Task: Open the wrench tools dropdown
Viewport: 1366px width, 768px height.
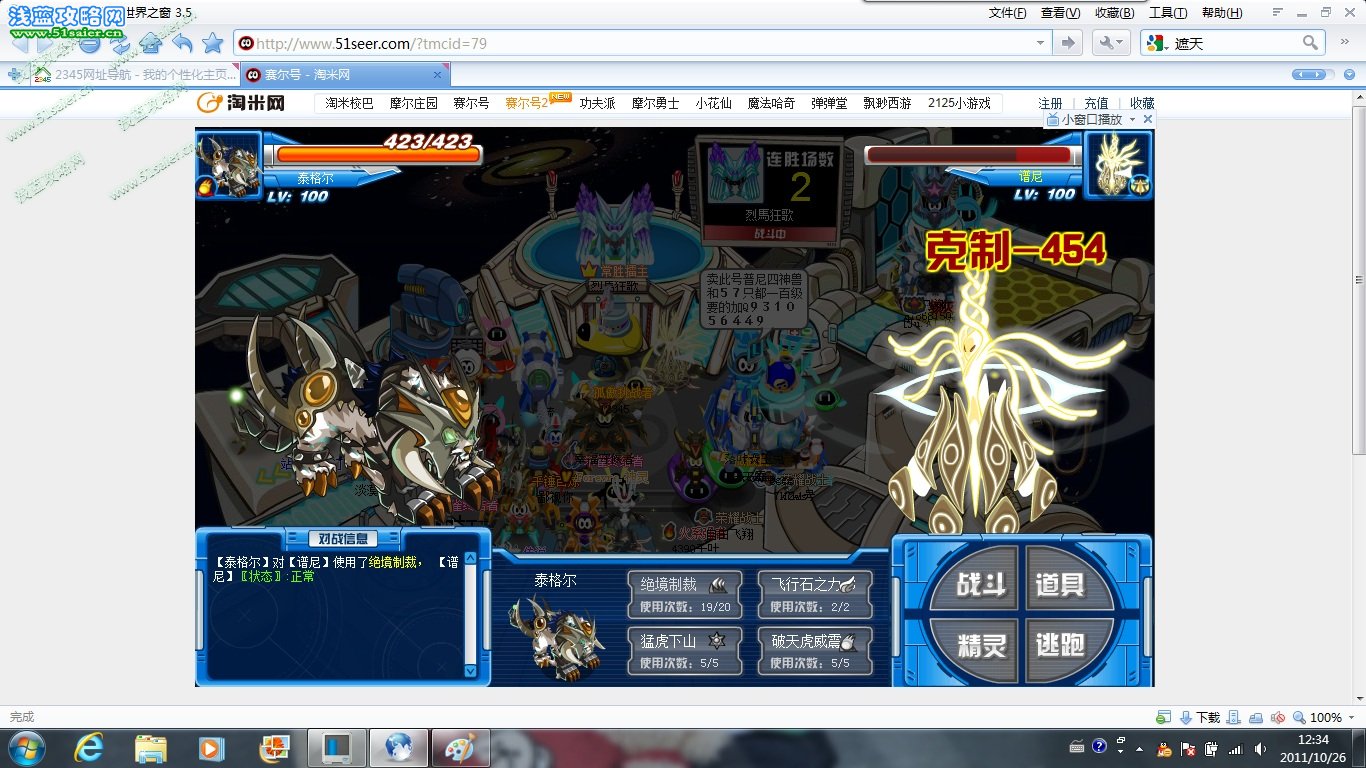Action: (x=1111, y=43)
